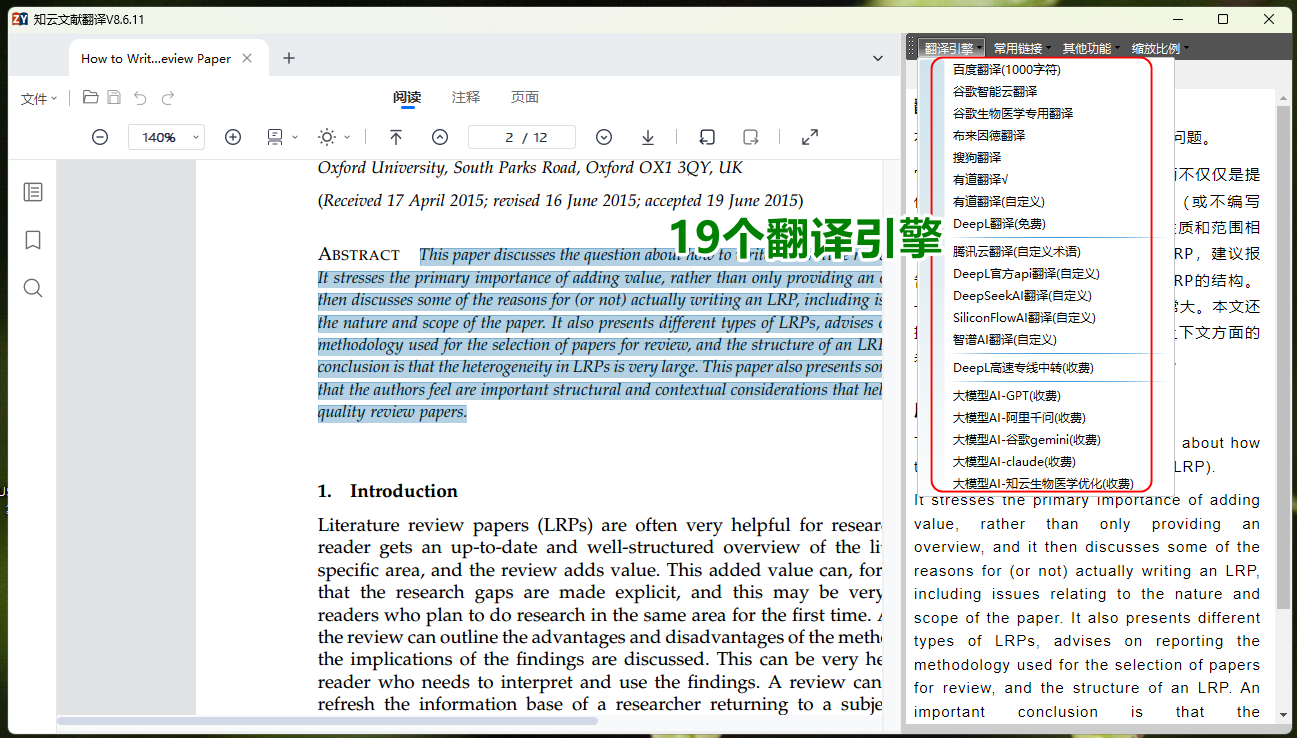1297x738 pixels.
Task: Zoom out with the minus circle icon
Action: 100,137
